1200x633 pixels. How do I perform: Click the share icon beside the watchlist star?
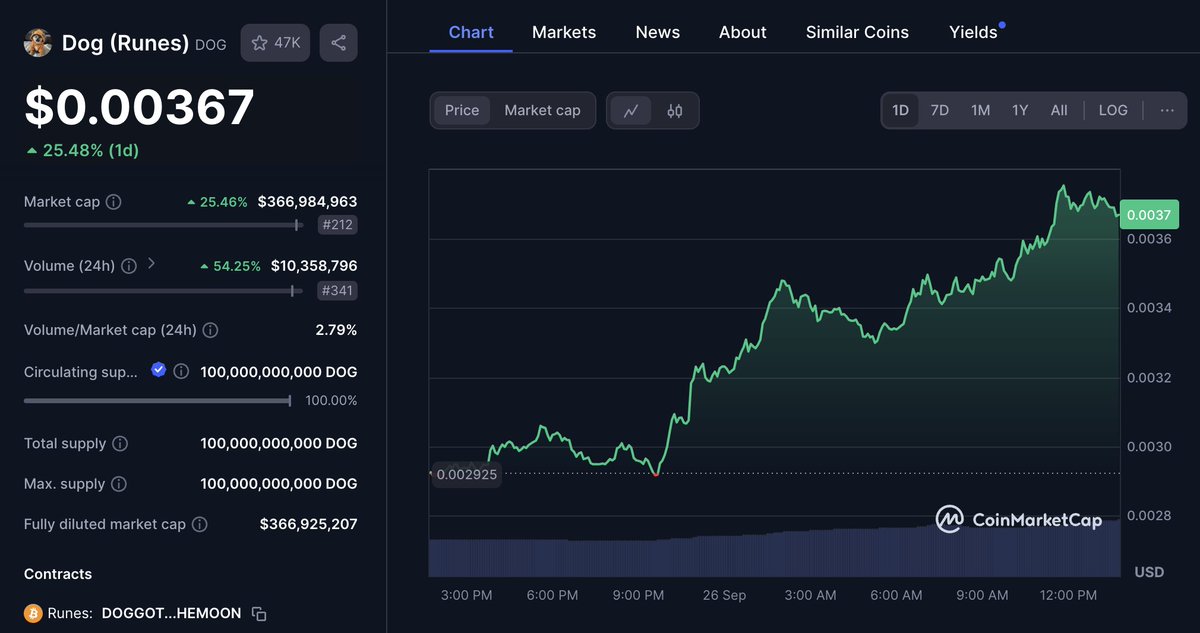(338, 42)
